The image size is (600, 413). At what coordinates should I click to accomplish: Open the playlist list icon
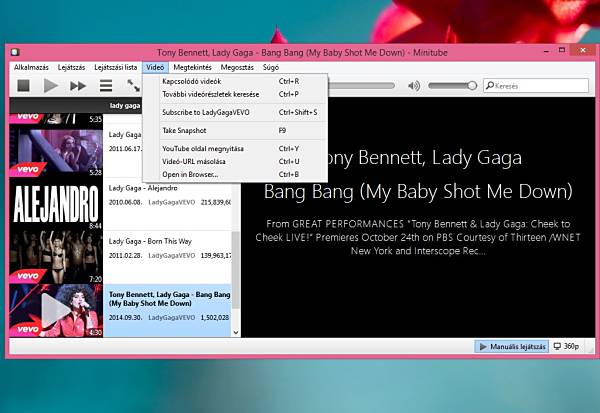[x=106, y=85]
